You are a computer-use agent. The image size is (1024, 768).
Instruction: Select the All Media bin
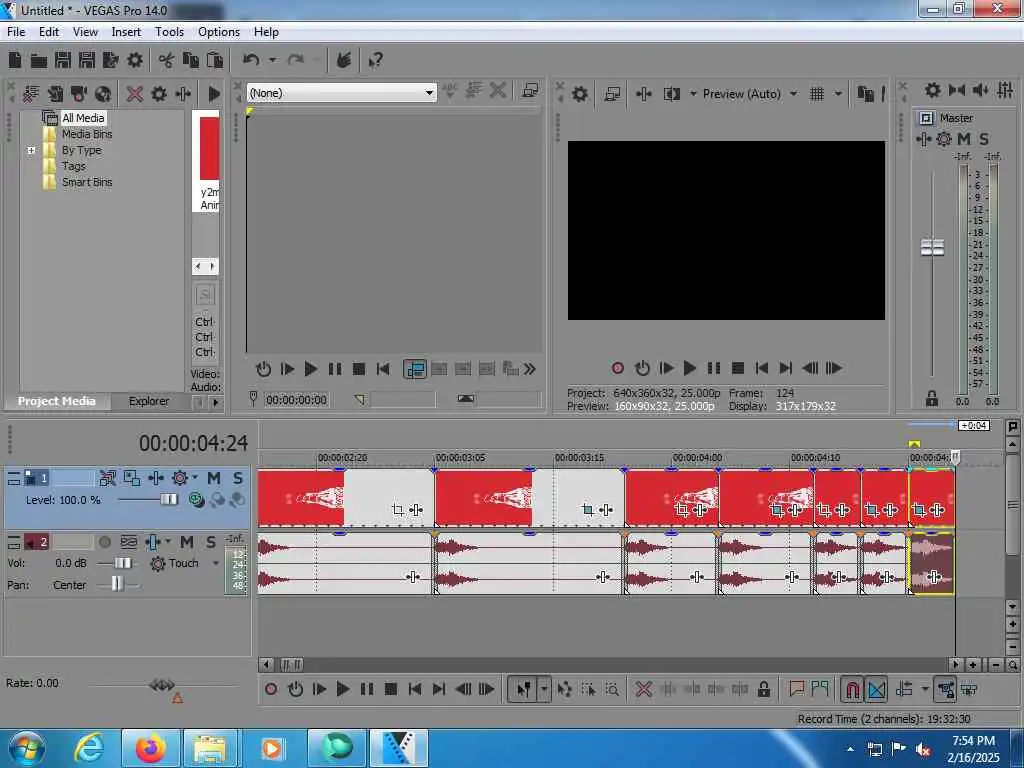coord(83,118)
